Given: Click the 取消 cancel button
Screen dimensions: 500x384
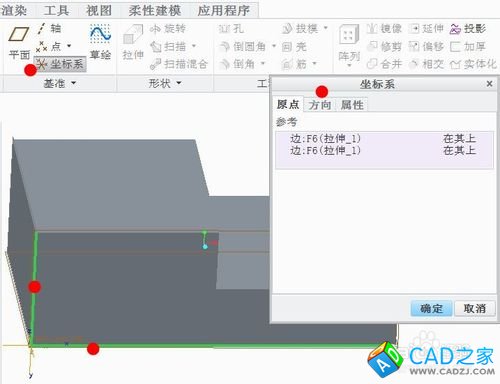Looking at the screenshot, I should 475,308.
